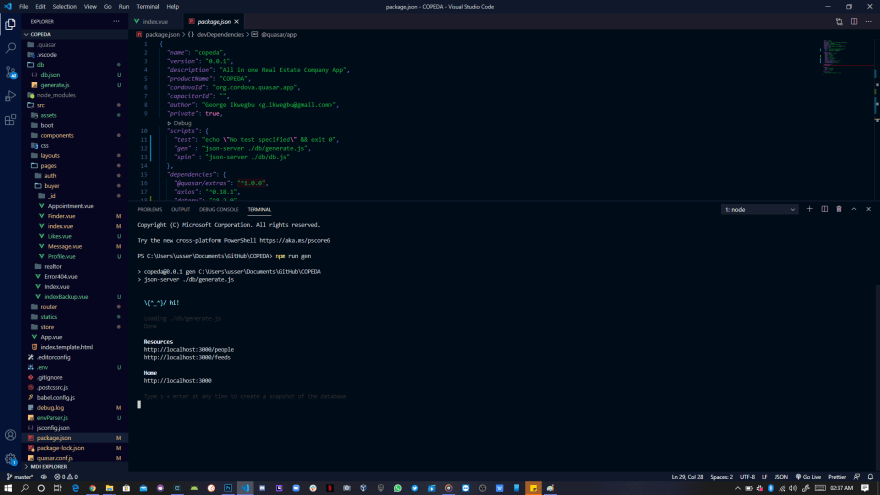
Task: Split the terminal pane
Action: (824, 209)
